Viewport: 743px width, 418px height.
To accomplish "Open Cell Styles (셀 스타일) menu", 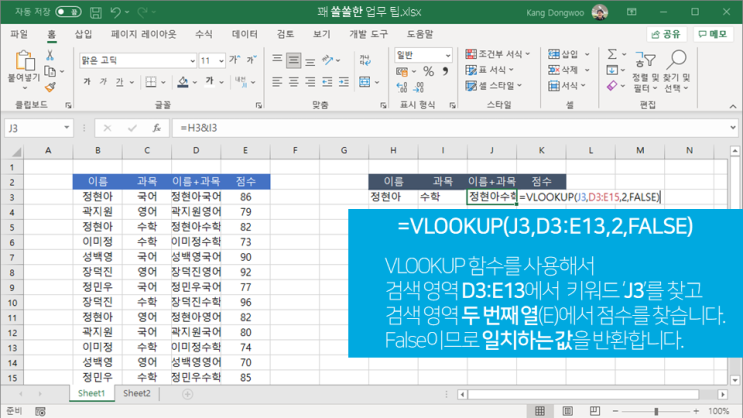I will click(494, 86).
